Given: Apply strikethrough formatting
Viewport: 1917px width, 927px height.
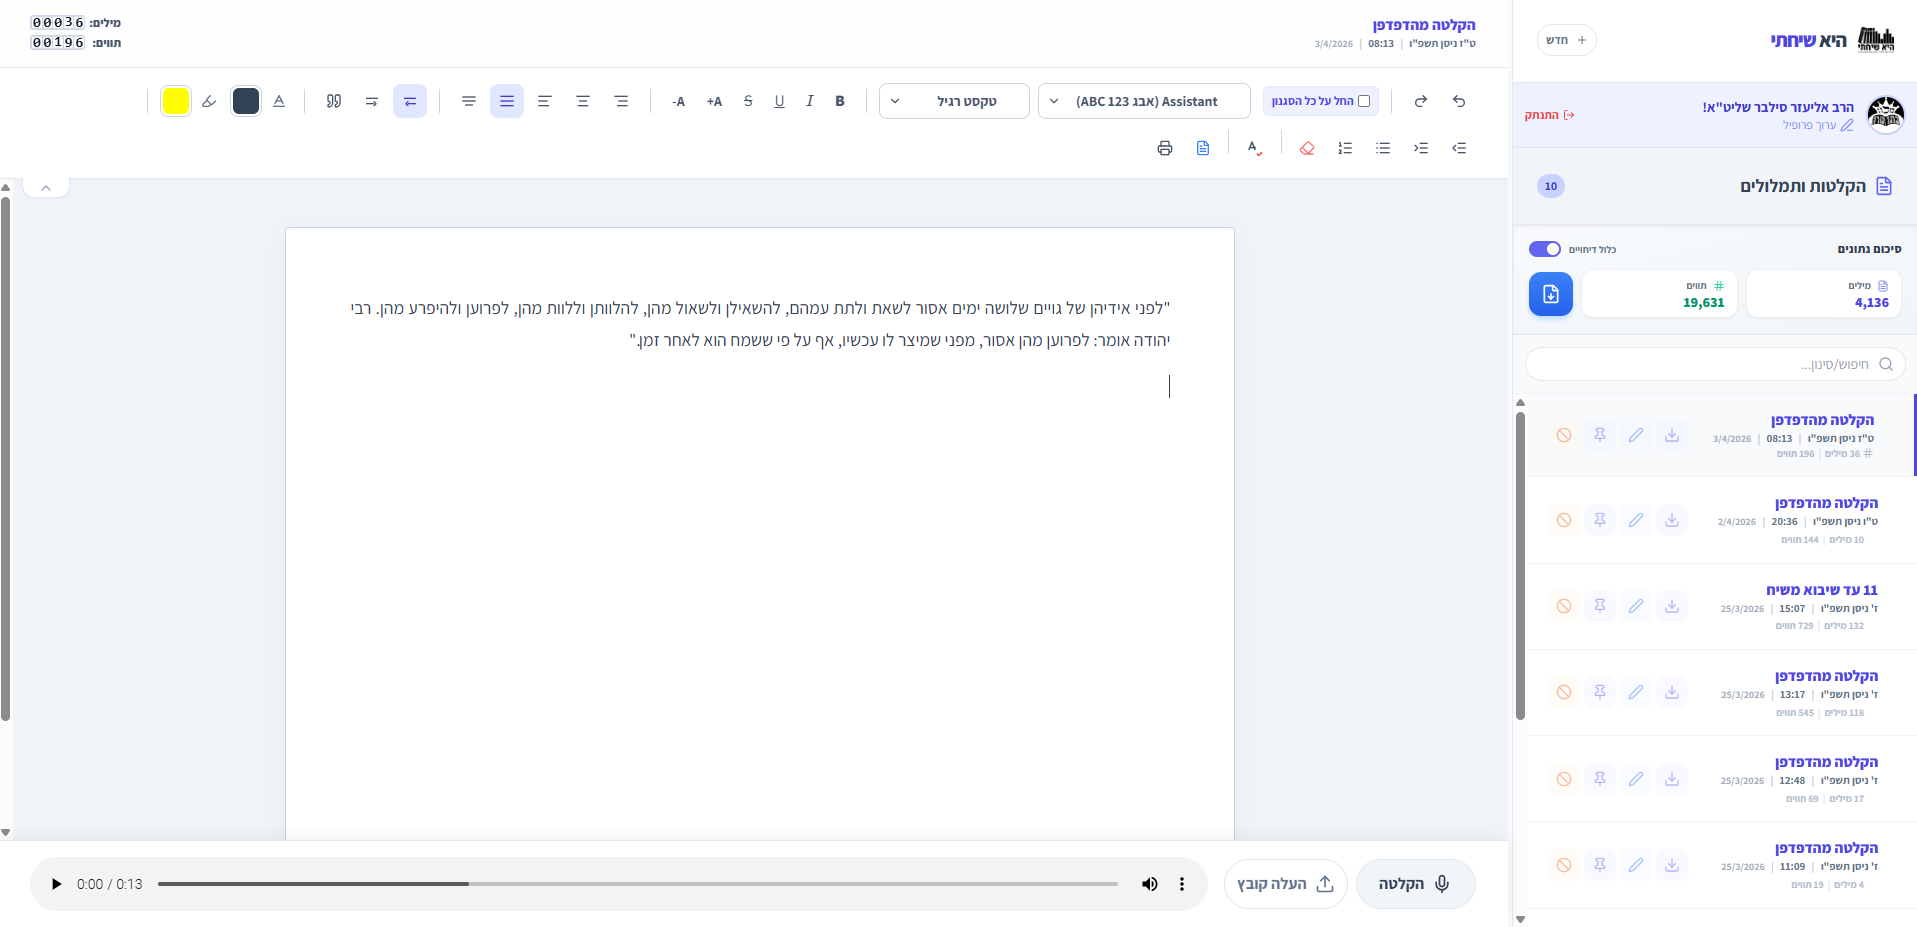Looking at the screenshot, I should point(748,101).
